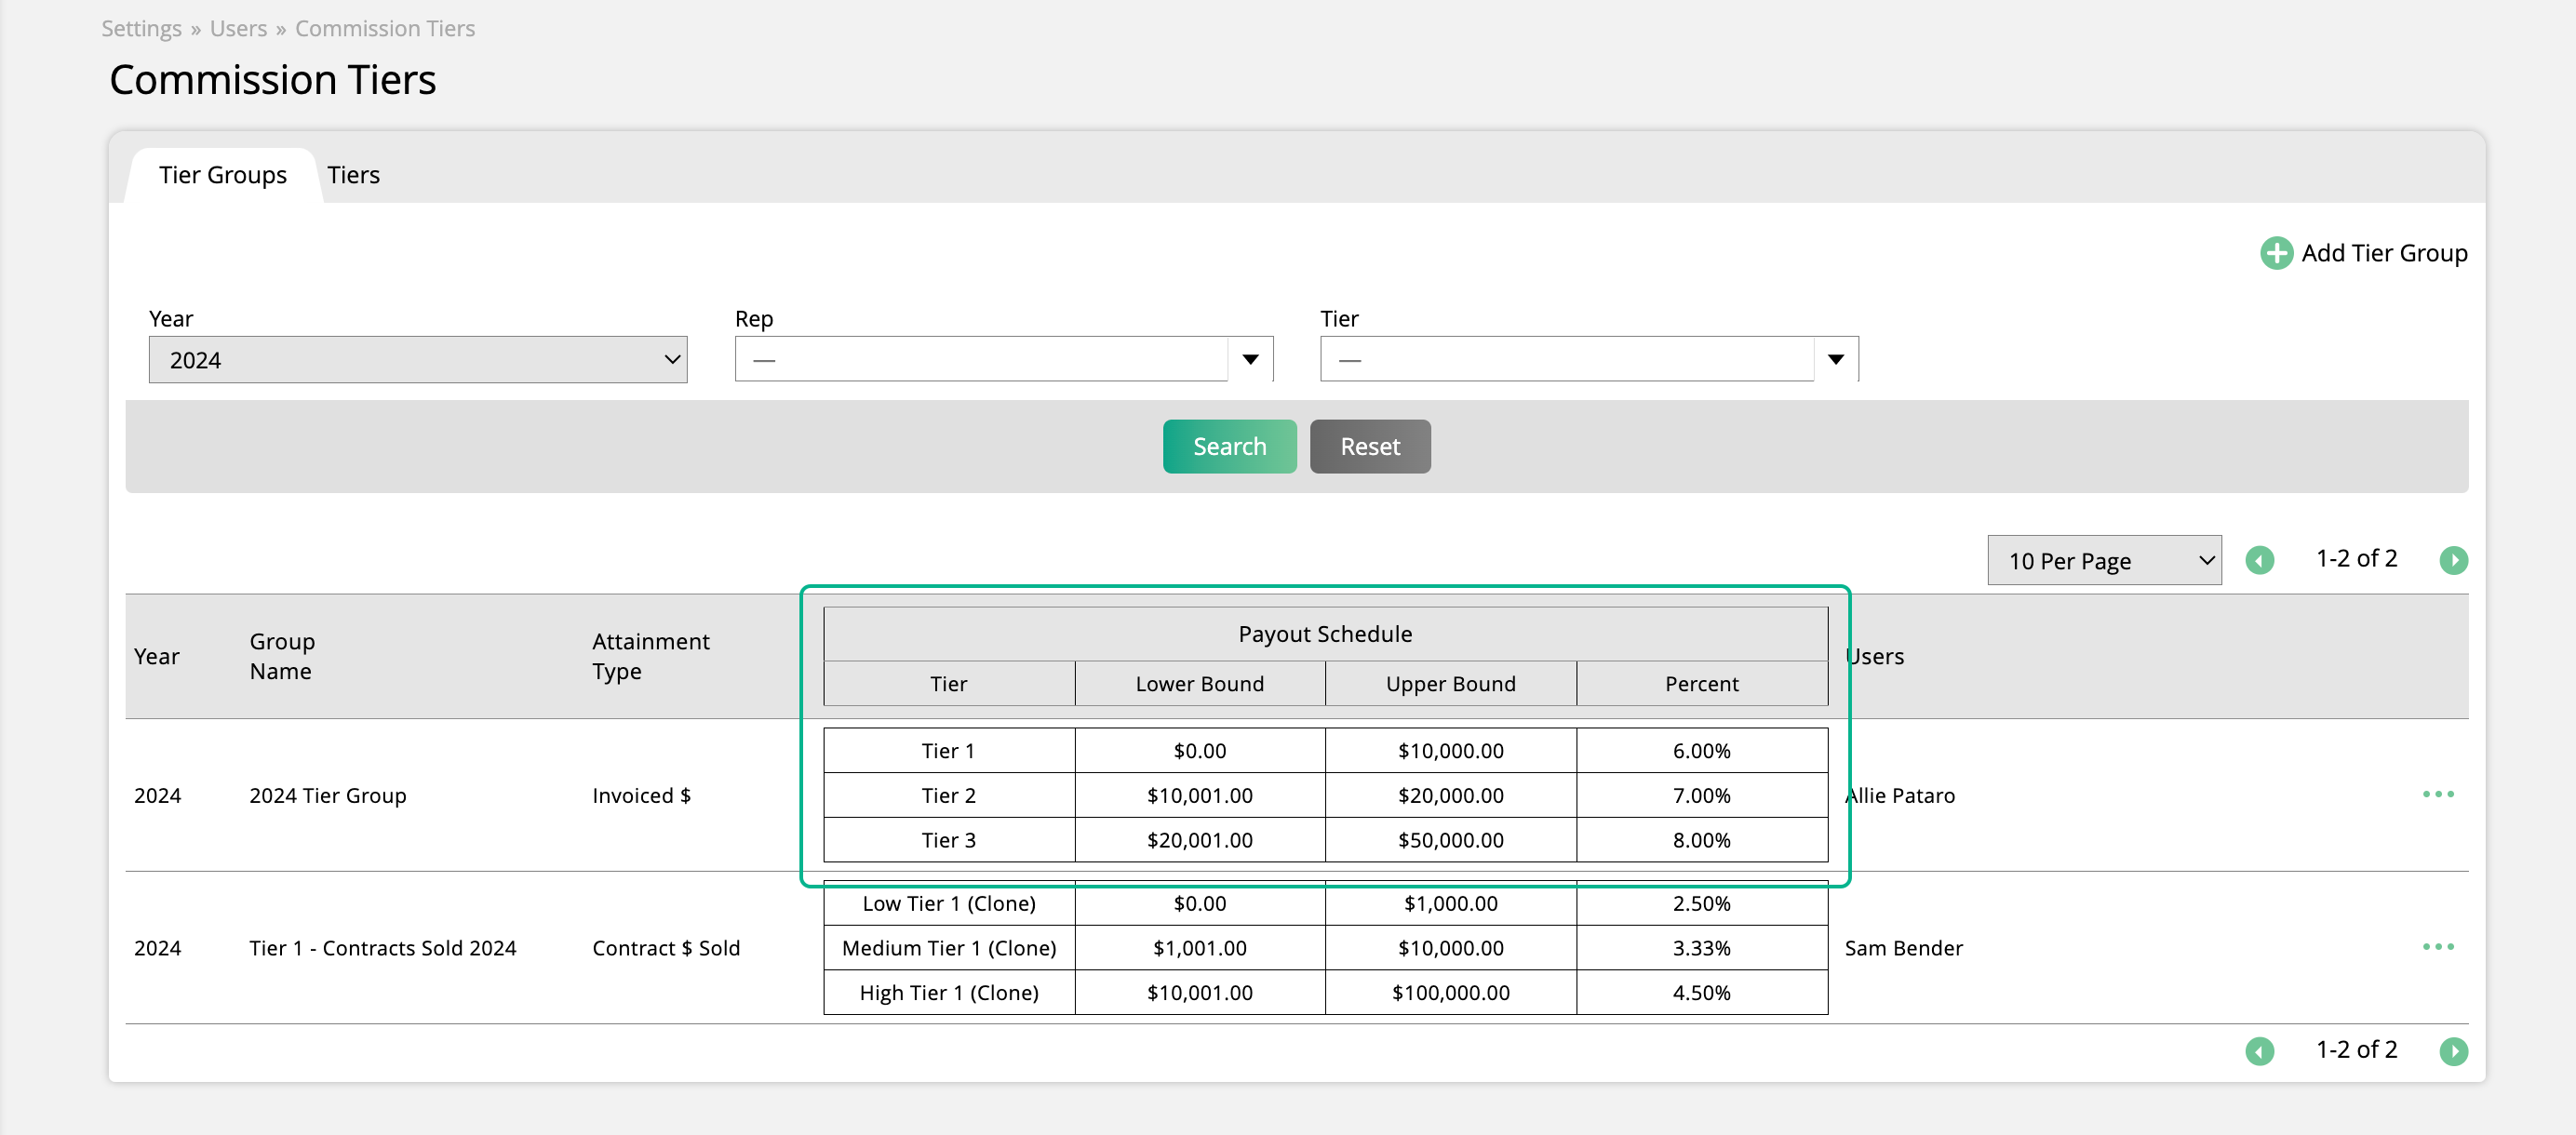Screen dimensions: 2576x1135
Task: Navigate to Users breadcrumb link
Action: tap(238, 28)
